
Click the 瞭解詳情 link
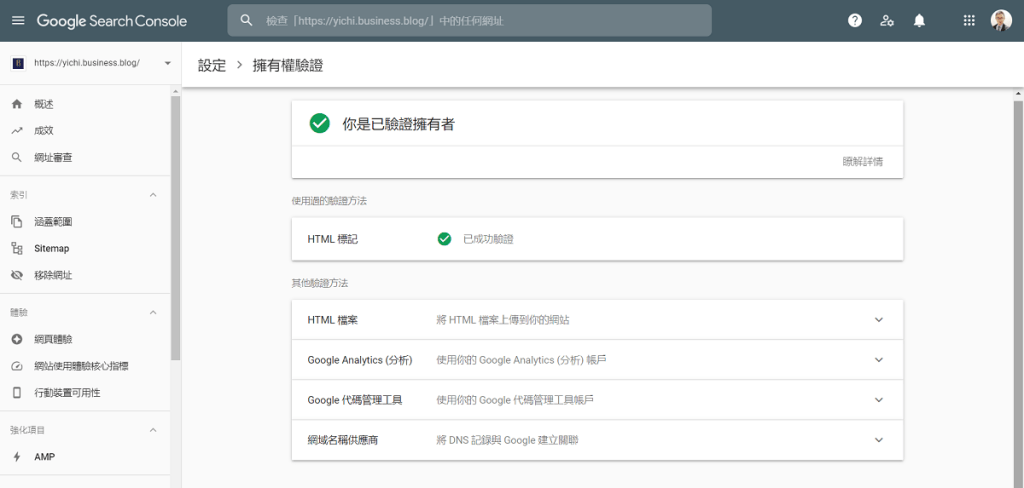point(863,161)
